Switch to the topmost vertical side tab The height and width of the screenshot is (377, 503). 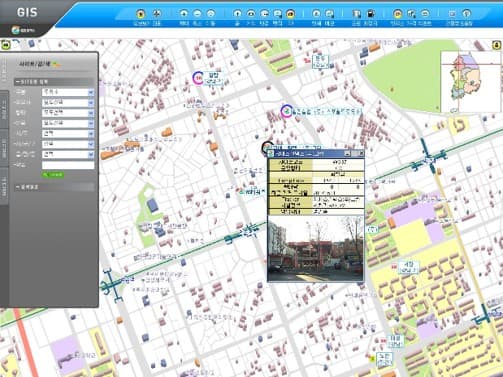(x=4, y=70)
